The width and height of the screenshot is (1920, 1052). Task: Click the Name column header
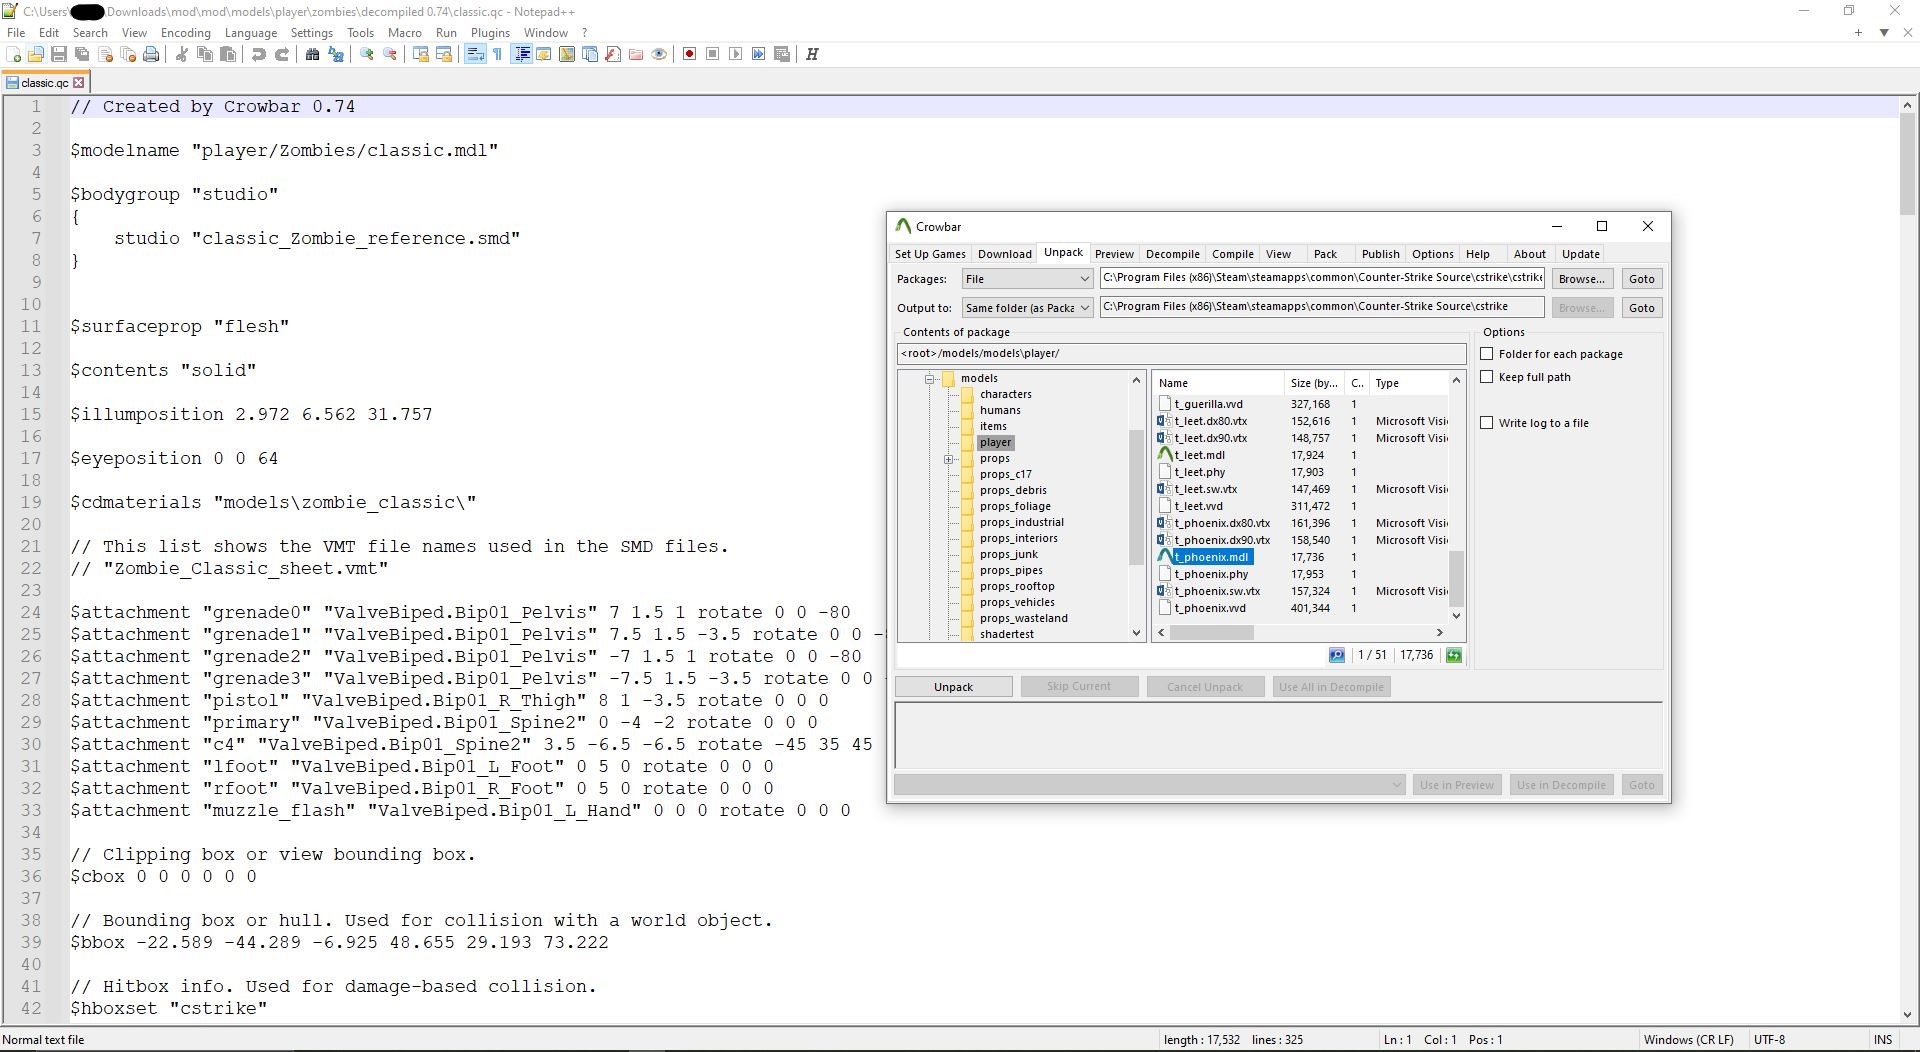point(1218,383)
